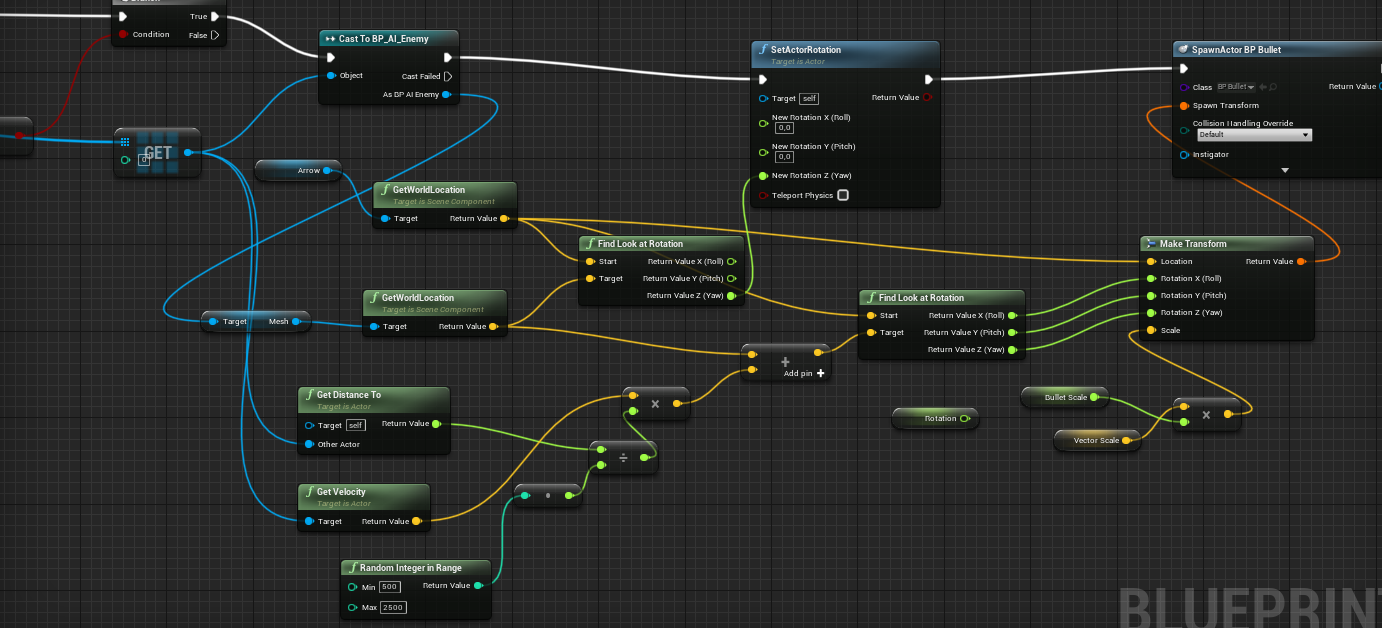1382x628 pixels.
Task: Click the Branch True execution pin
Action: tap(214, 17)
